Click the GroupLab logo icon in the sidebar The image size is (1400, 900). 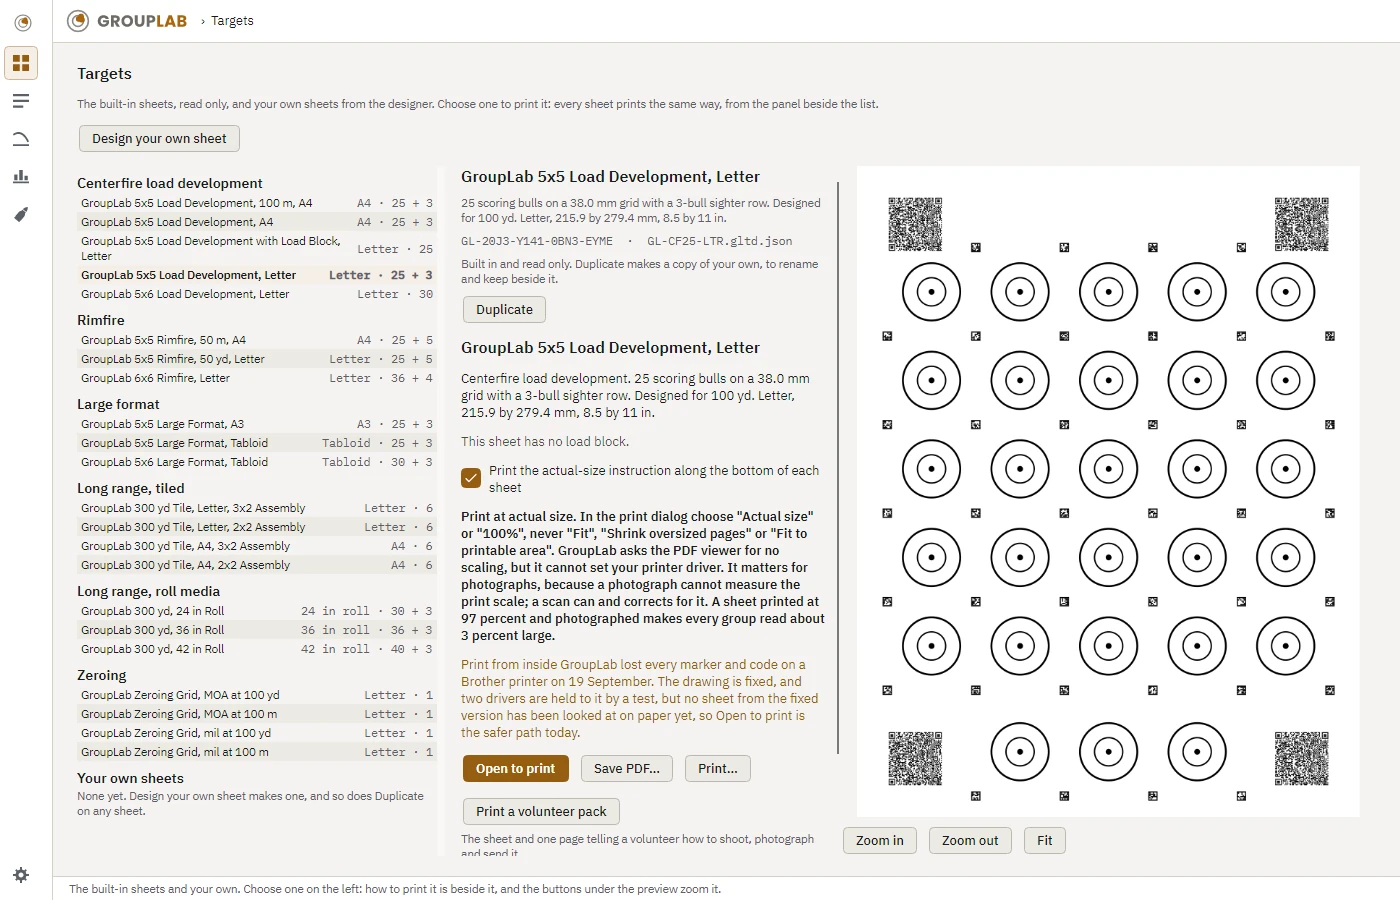point(22,22)
